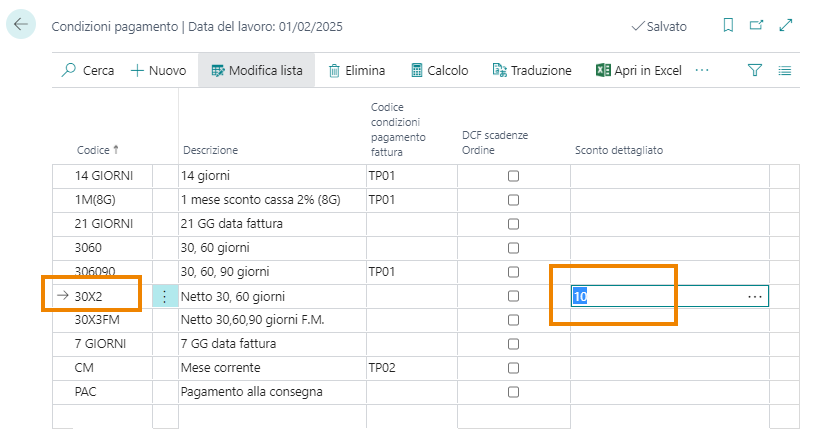Open page in new window icon
The width and height of the screenshot is (826, 429).
tap(756, 25)
